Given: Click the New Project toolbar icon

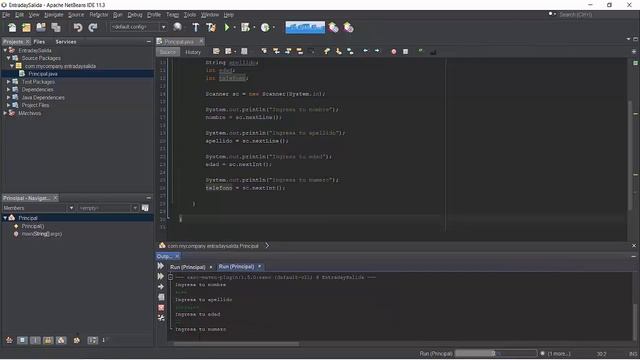Looking at the screenshot, I should point(26,27).
